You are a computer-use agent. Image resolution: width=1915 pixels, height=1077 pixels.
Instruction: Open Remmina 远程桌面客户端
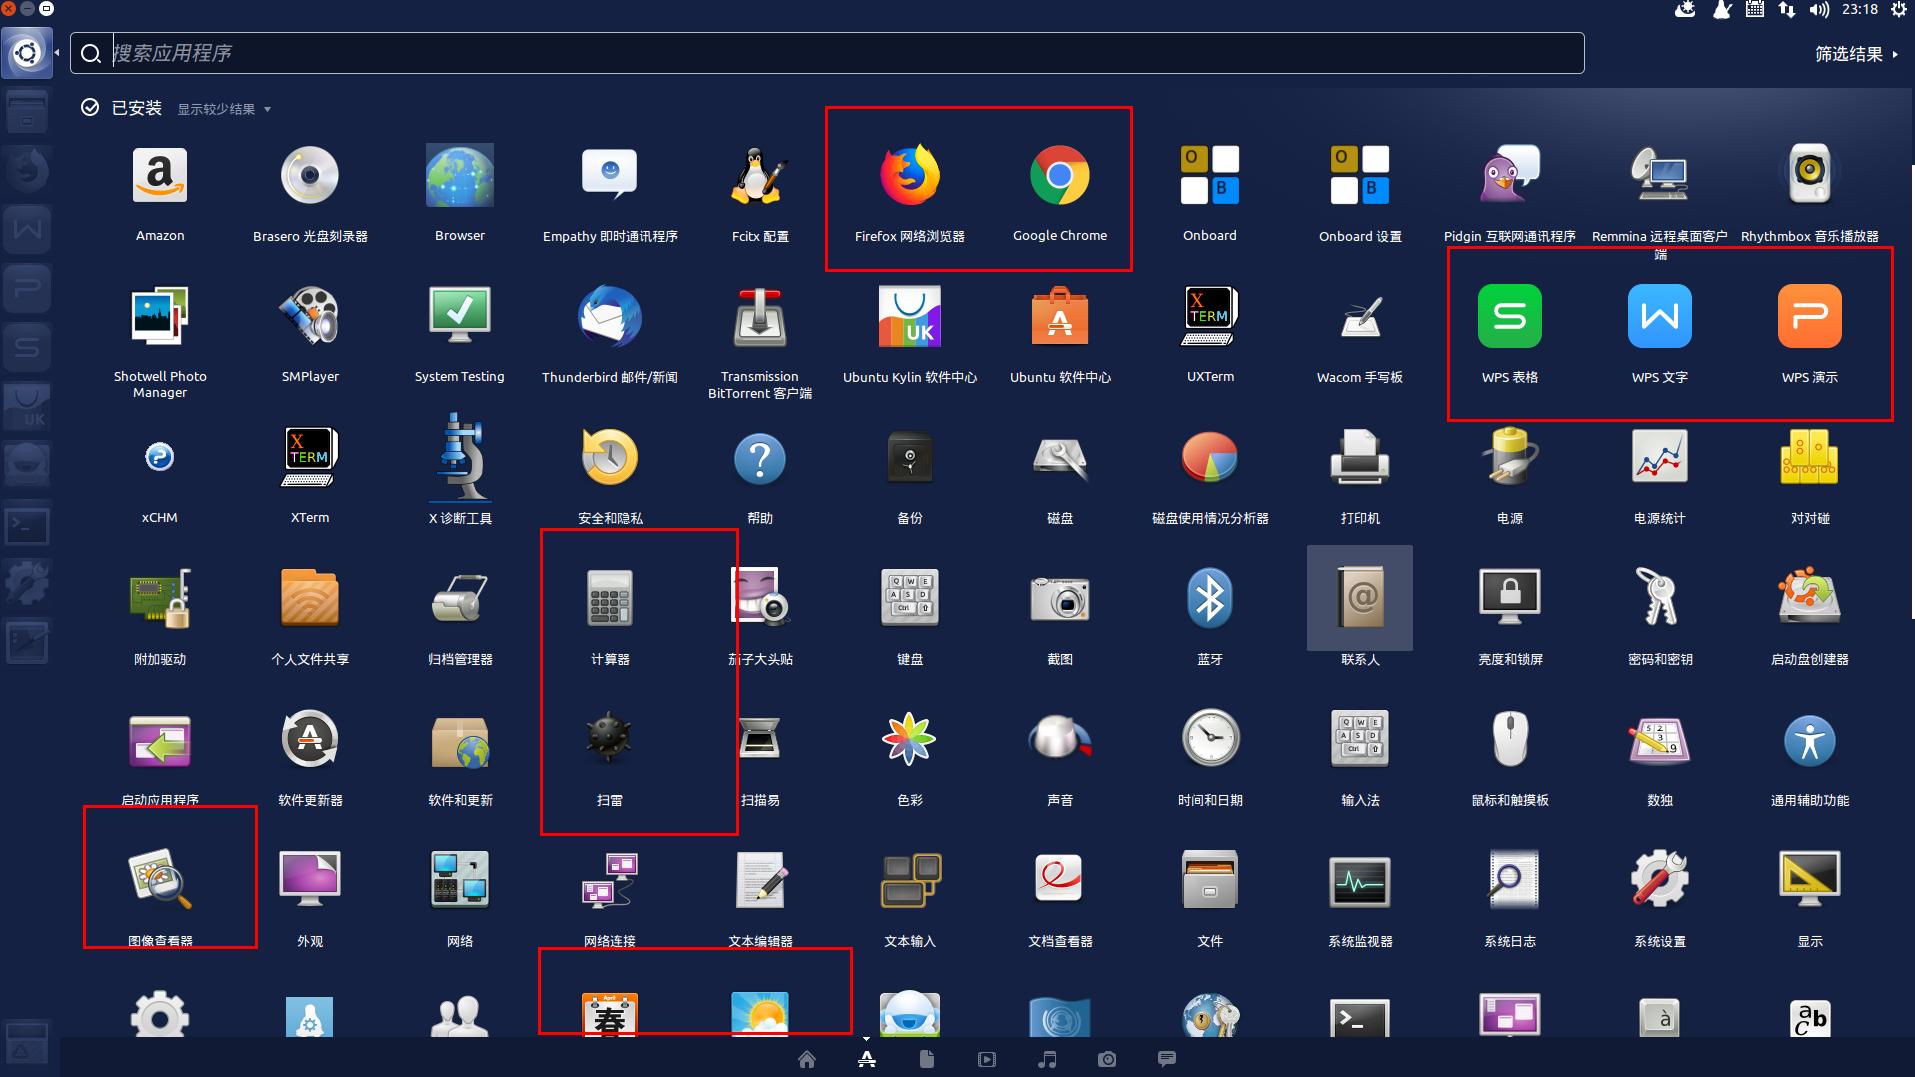[x=1660, y=176]
